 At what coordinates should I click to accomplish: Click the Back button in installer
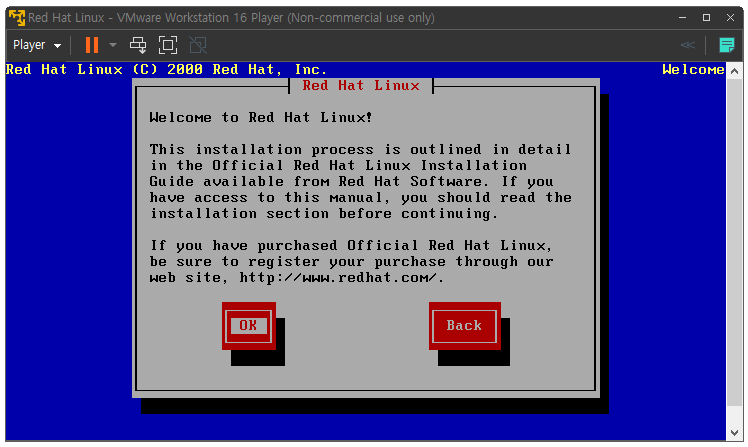(x=464, y=325)
